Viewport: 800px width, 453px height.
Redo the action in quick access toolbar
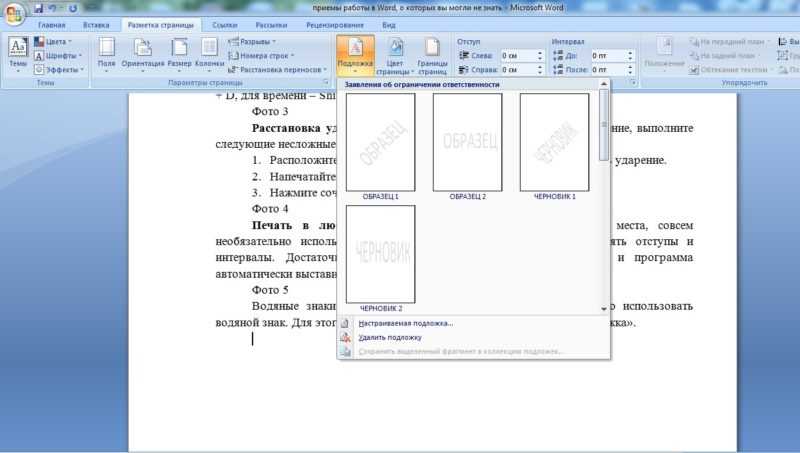pyautogui.click(x=72, y=8)
